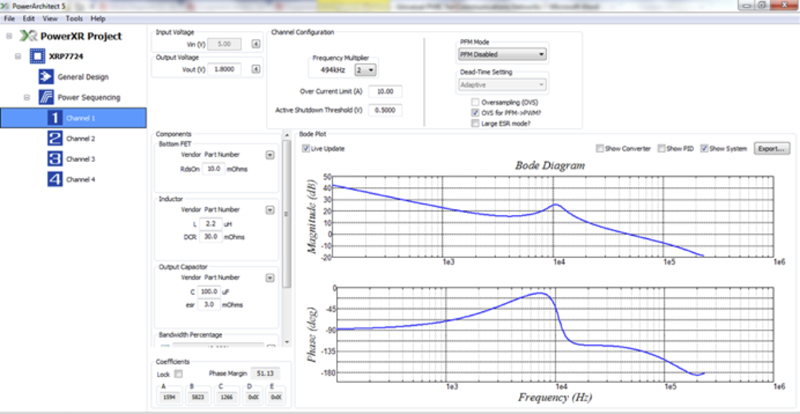Open the Help menu
This screenshot has height=414, width=800.
tap(98, 18)
